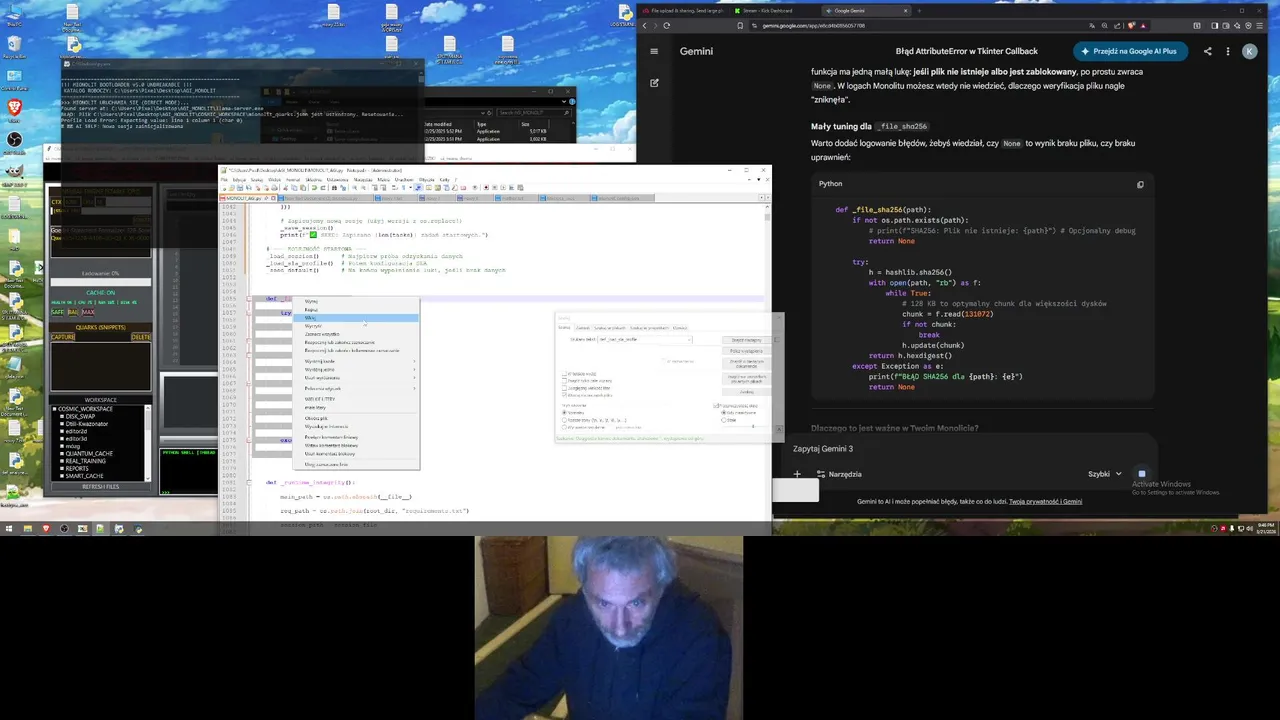The width and height of the screenshot is (1280, 720).
Task: Choose Wklej in the context menu
Action: [x=356, y=318]
